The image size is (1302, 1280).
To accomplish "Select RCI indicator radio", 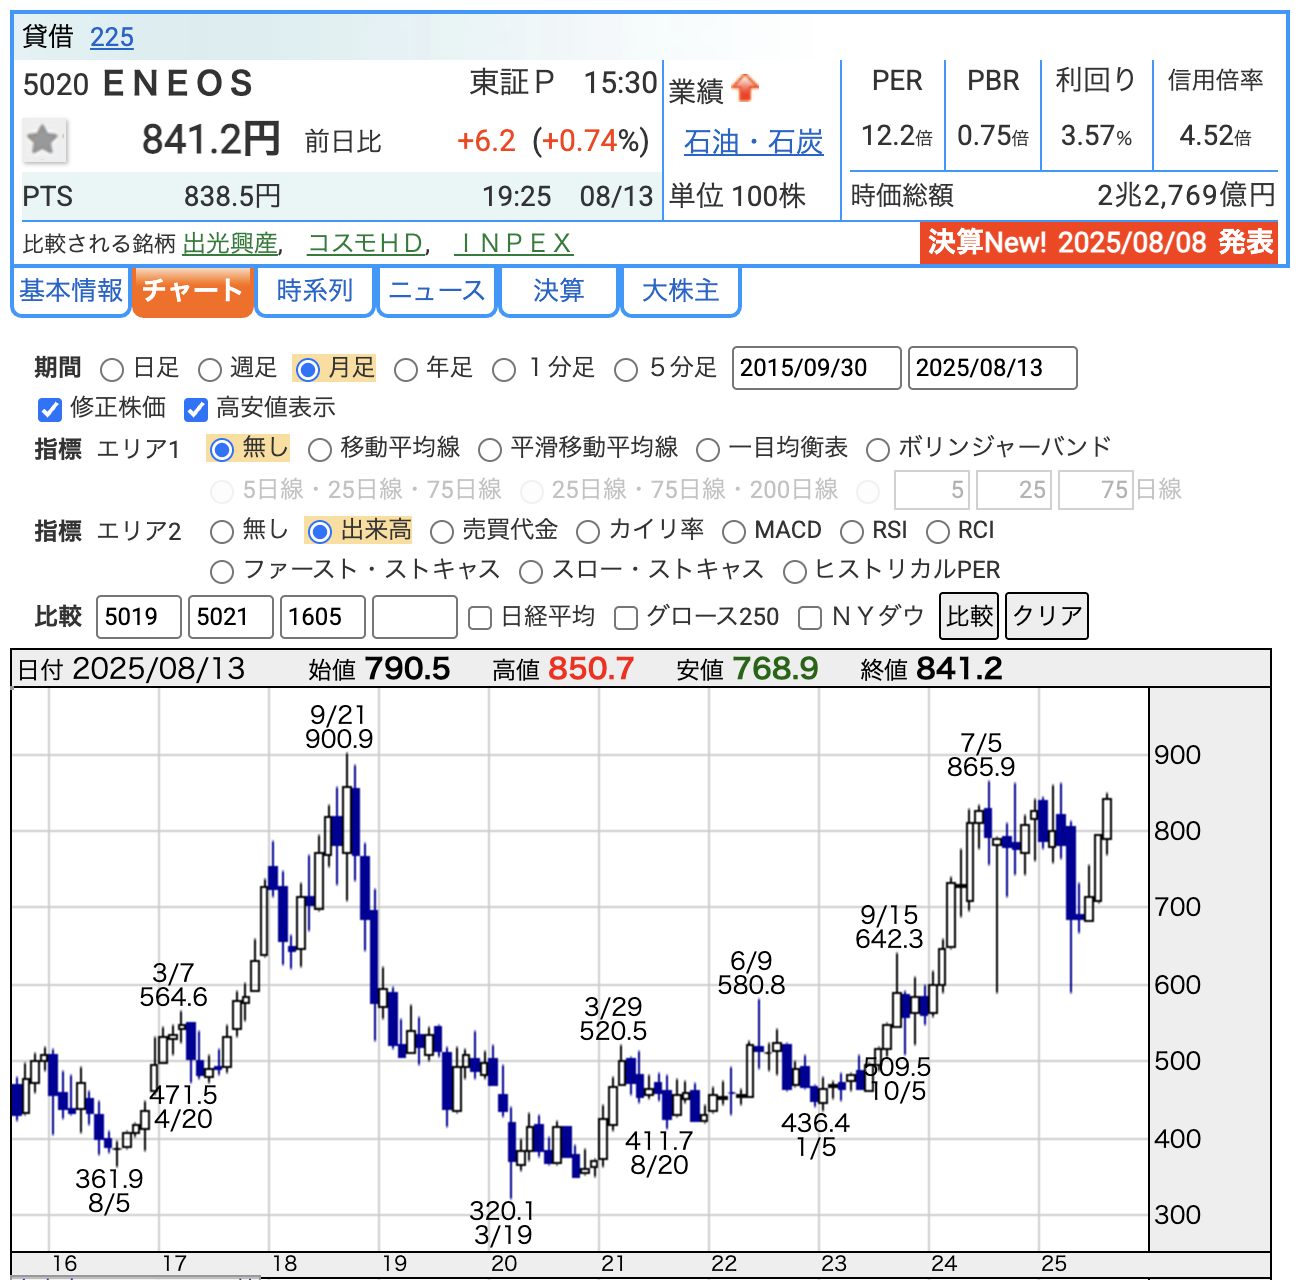I will (938, 532).
